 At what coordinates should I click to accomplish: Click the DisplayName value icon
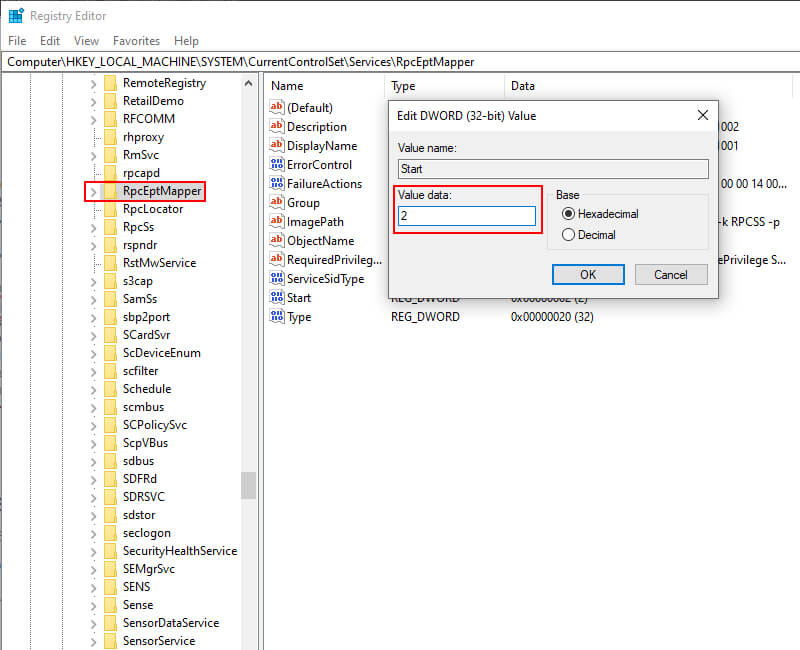click(277, 145)
